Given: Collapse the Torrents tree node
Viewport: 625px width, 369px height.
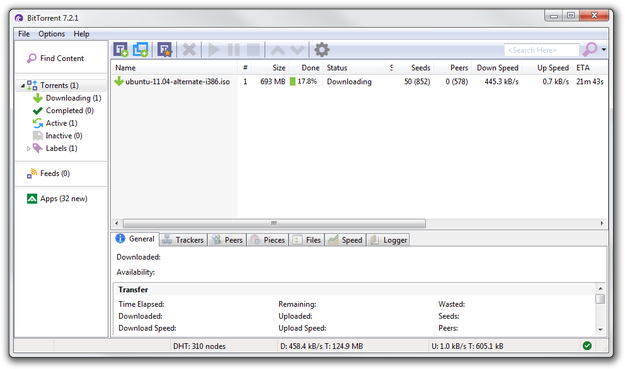Looking at the screenshot, I should [x=23, y=86].
